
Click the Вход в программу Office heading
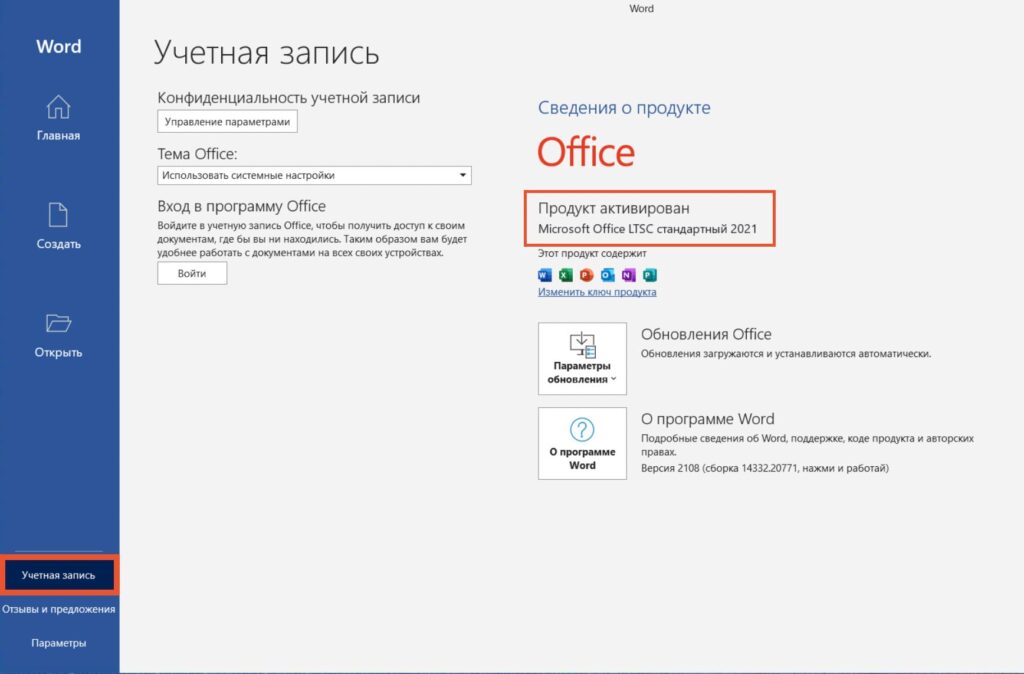click(242, 206)
